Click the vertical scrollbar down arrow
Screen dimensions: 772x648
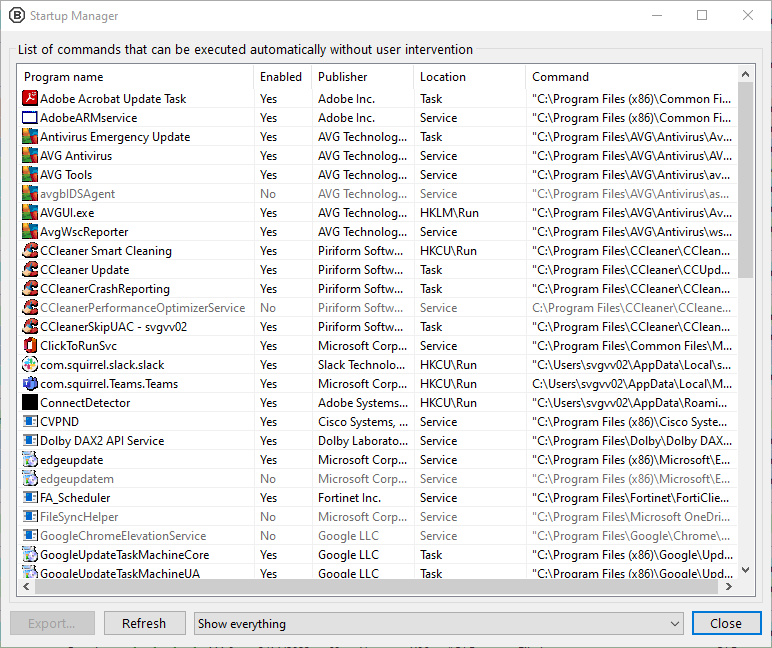click(745, 570)
